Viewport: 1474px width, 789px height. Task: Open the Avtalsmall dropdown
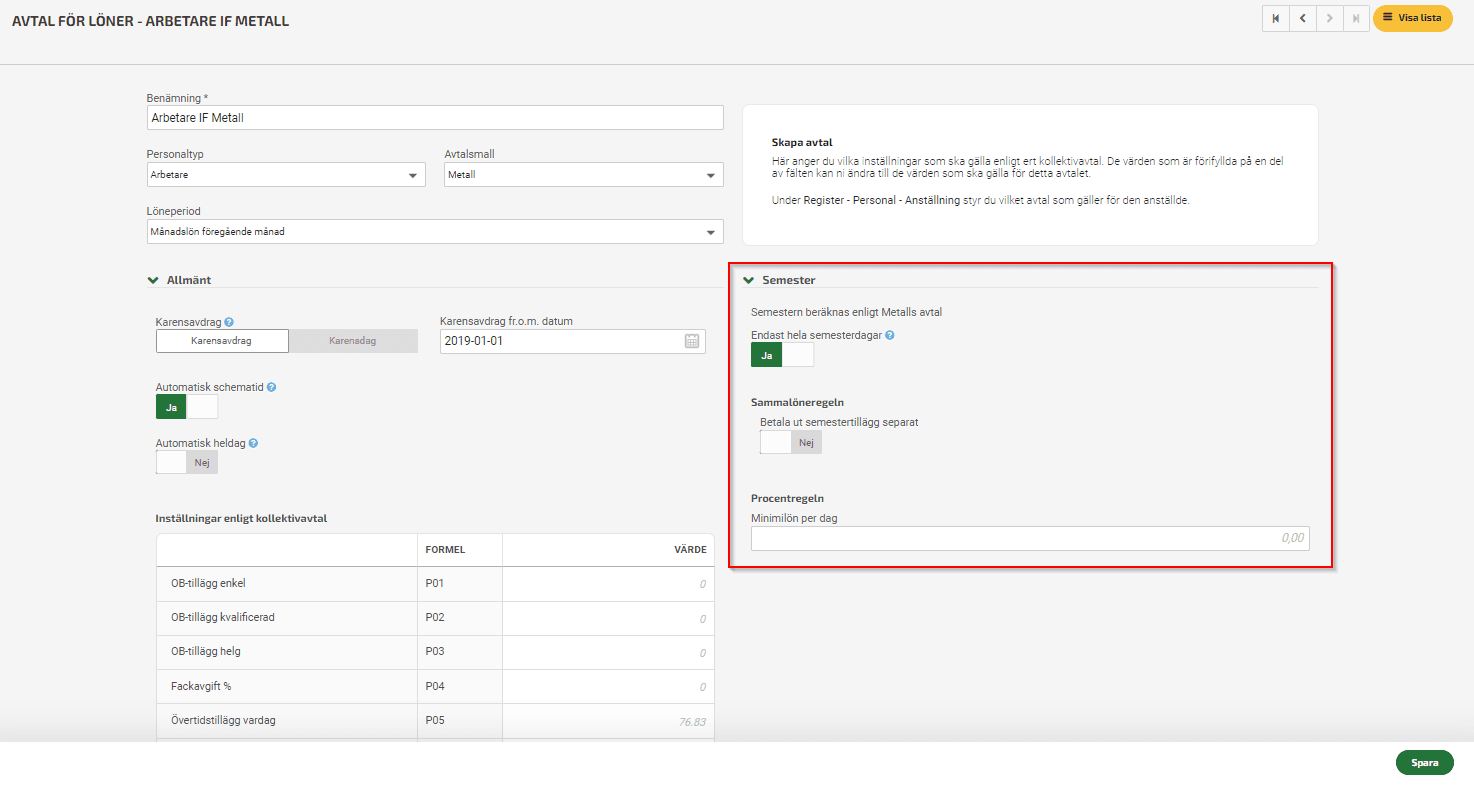tap(584, 175)
